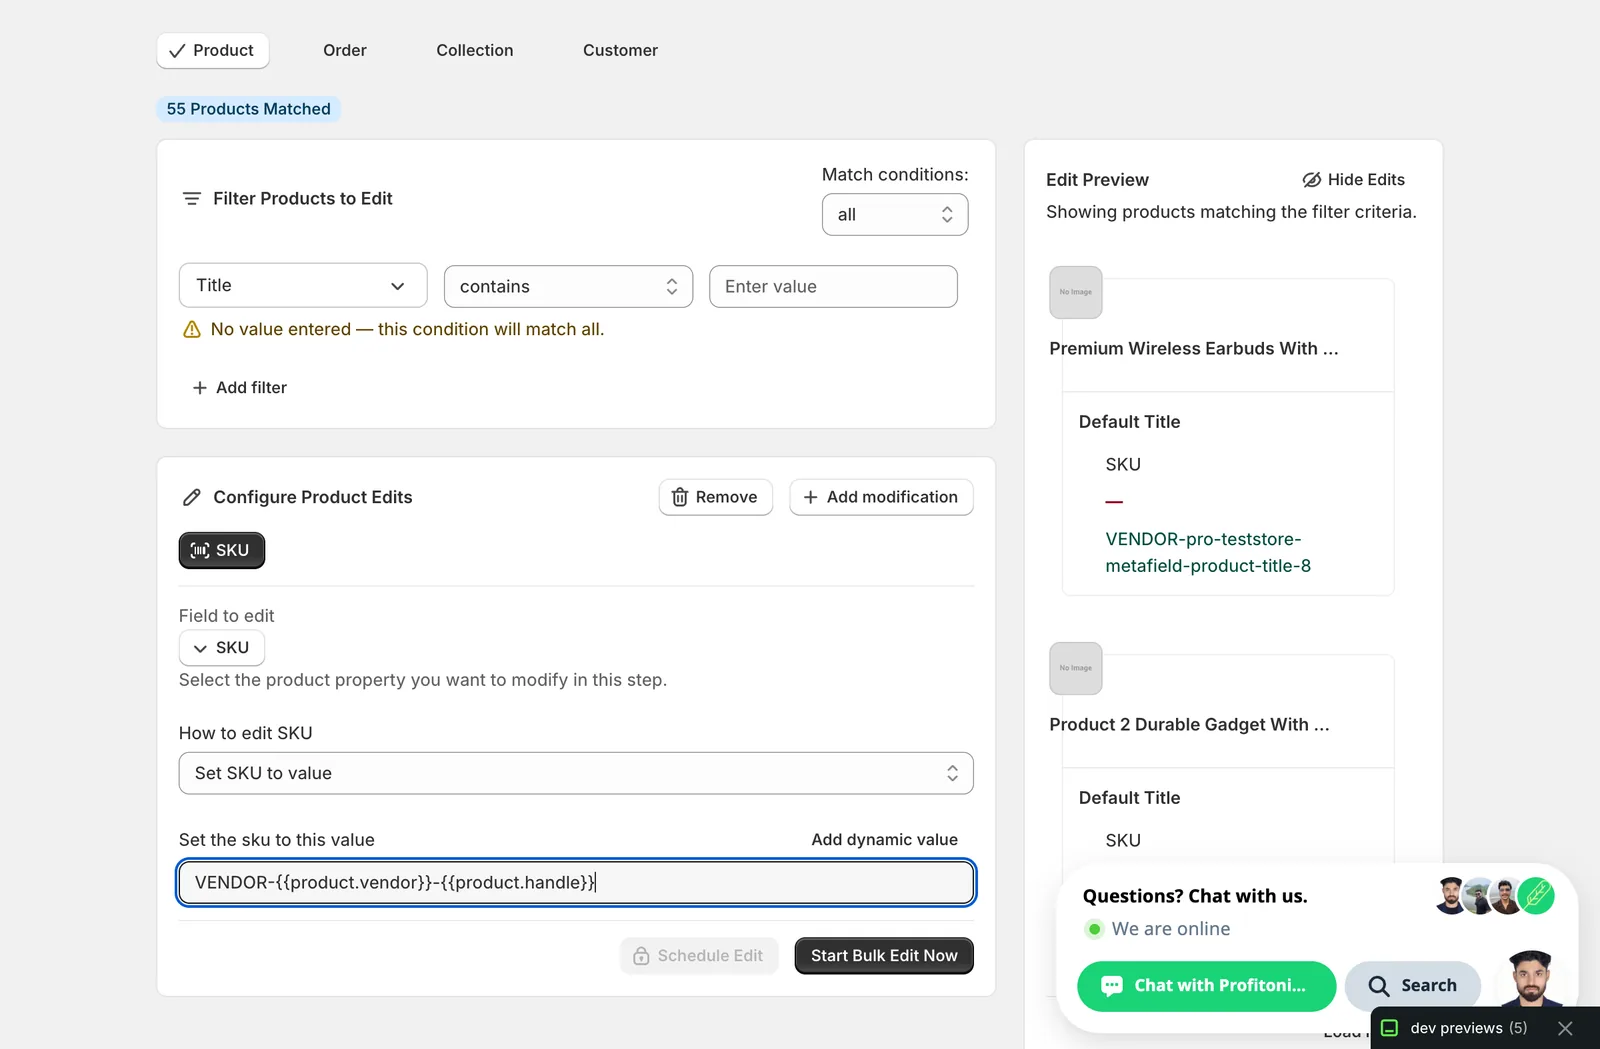Close the dev previews bar
The height and width of the screenshot is (1049, 1600).
(1566, 1028)
